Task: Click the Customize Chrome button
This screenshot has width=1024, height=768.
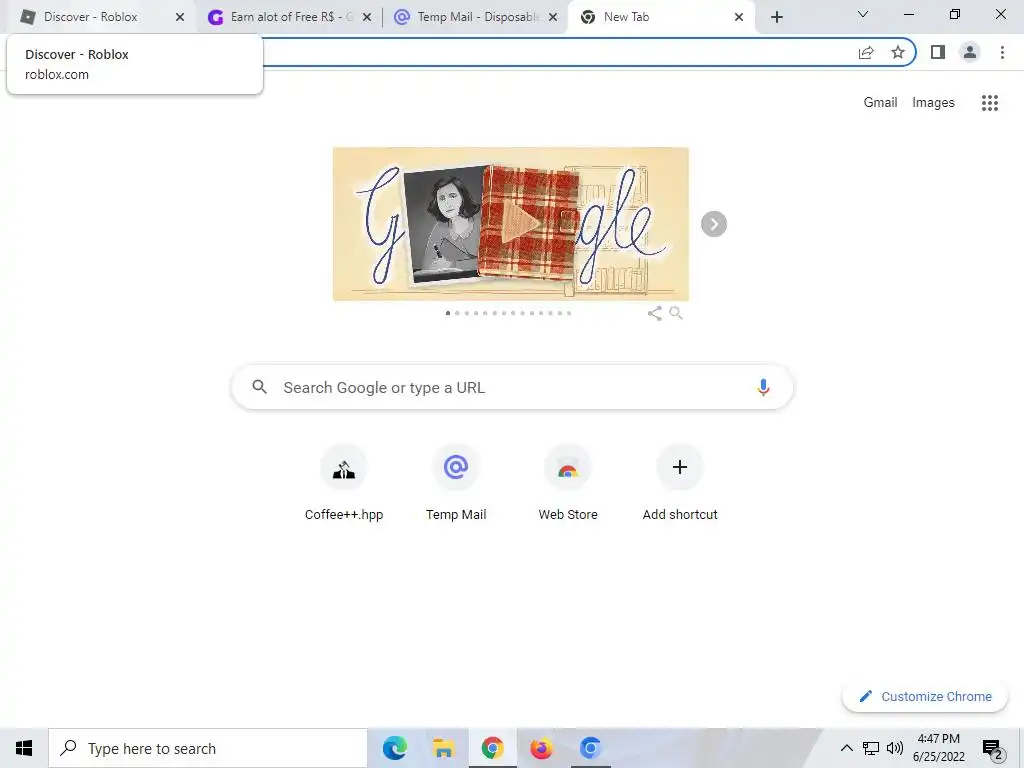Action: (925, 696)
